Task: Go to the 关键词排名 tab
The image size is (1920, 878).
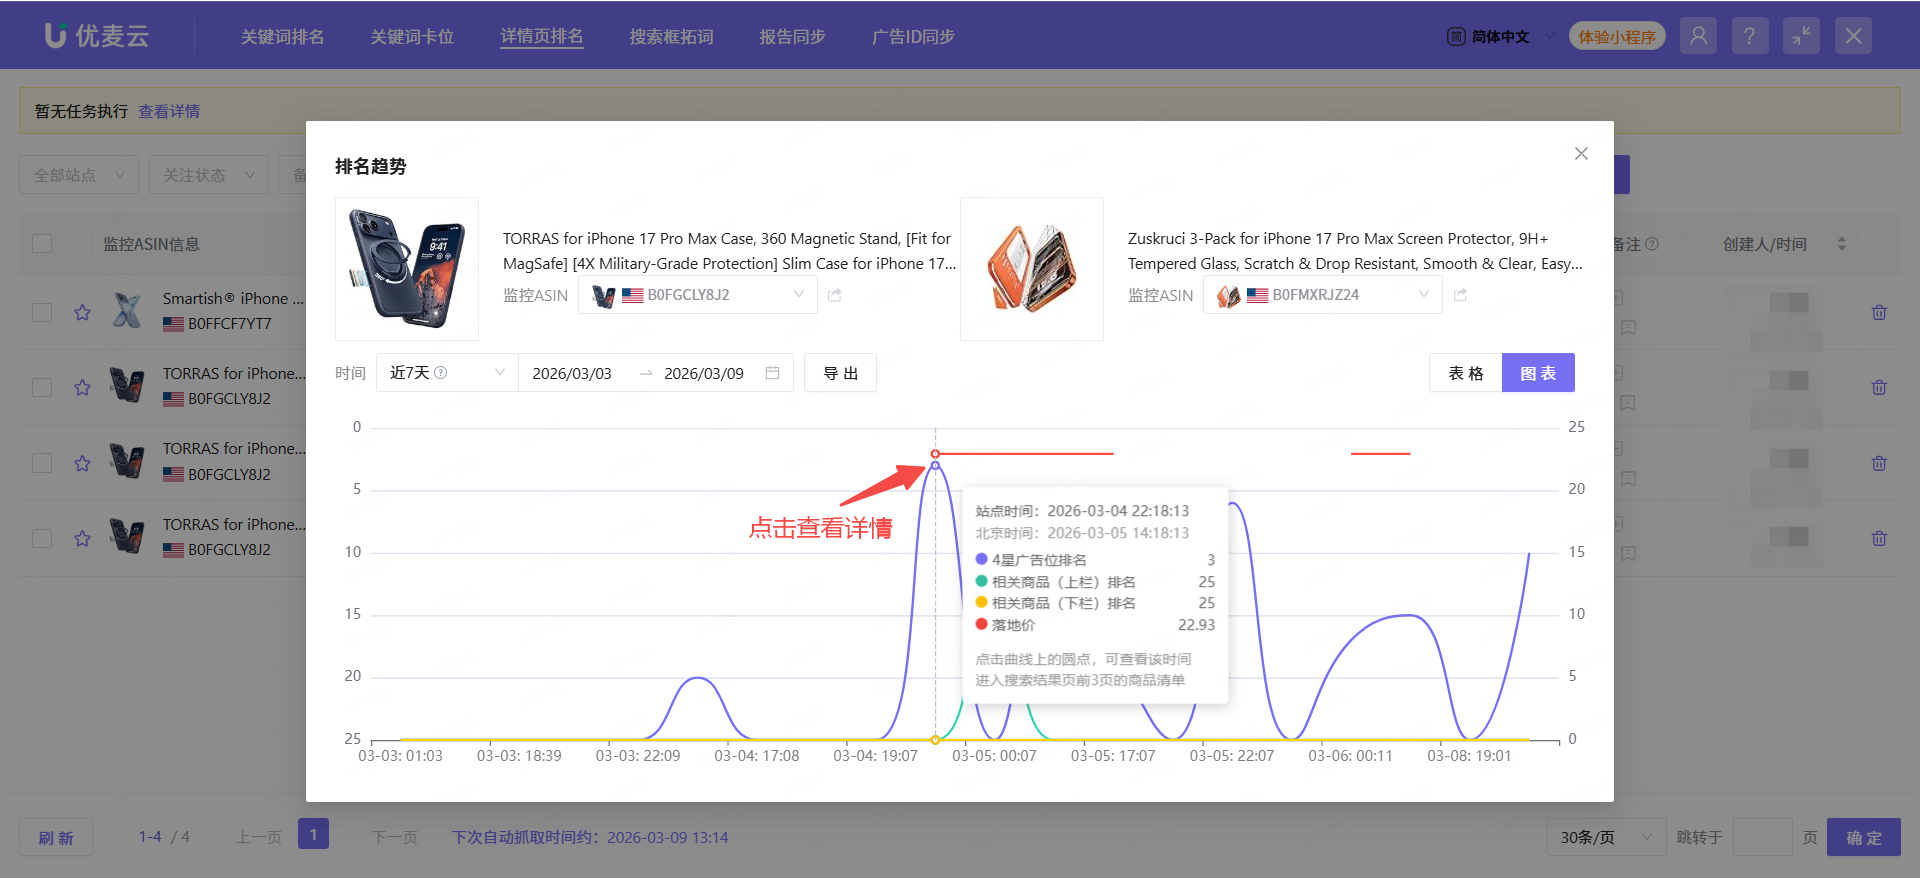Action: (x=282, y=36)
